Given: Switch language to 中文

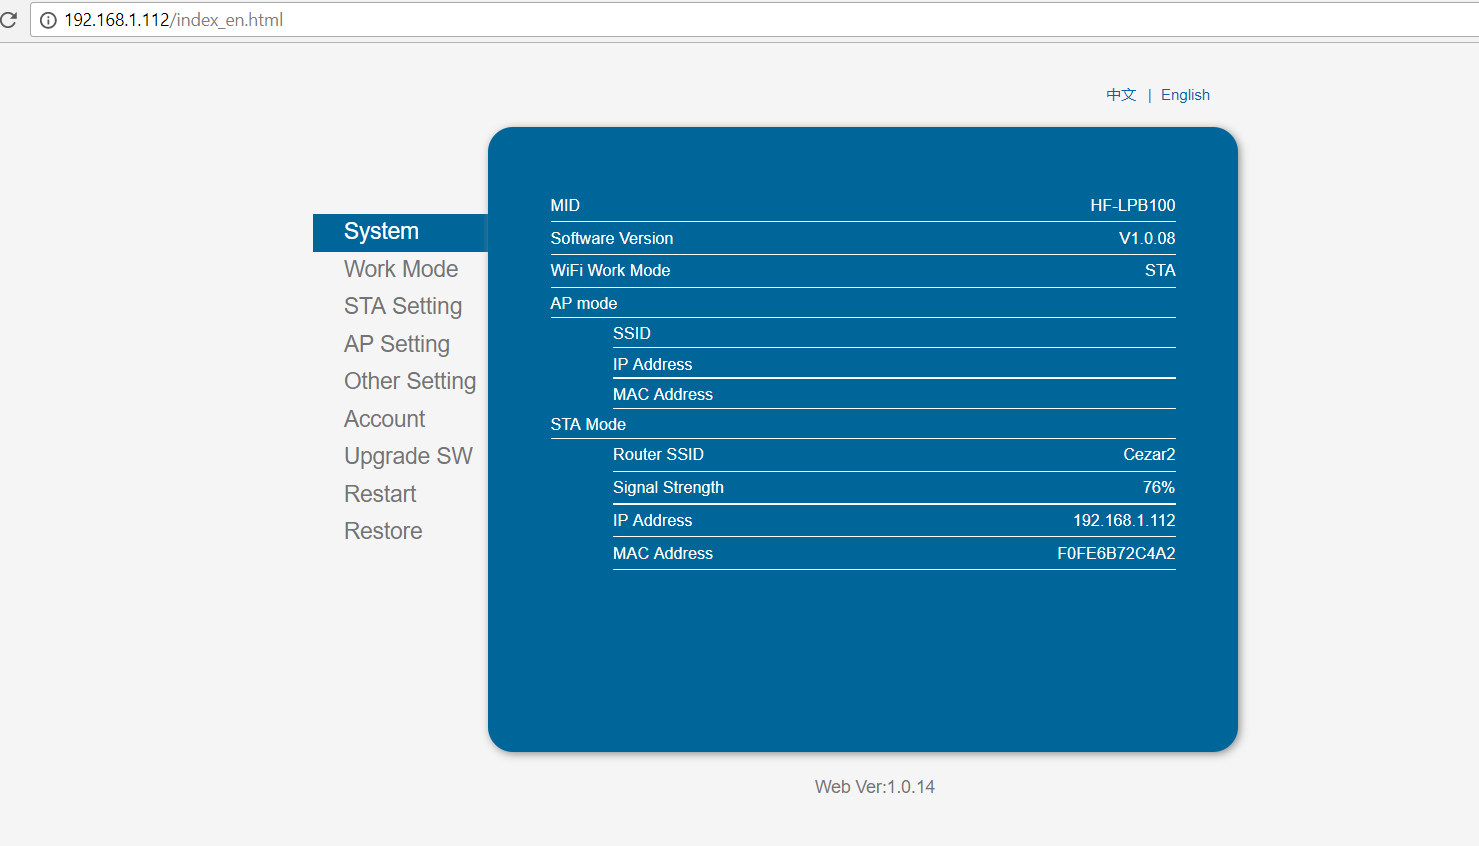Looking at the screenshot, I should [1121, 95].
